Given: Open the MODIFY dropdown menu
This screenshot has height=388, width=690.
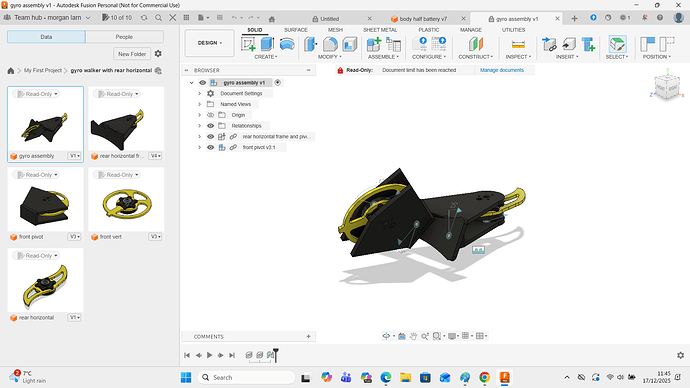Looking at the screenshot, I should tap(330, 57).
